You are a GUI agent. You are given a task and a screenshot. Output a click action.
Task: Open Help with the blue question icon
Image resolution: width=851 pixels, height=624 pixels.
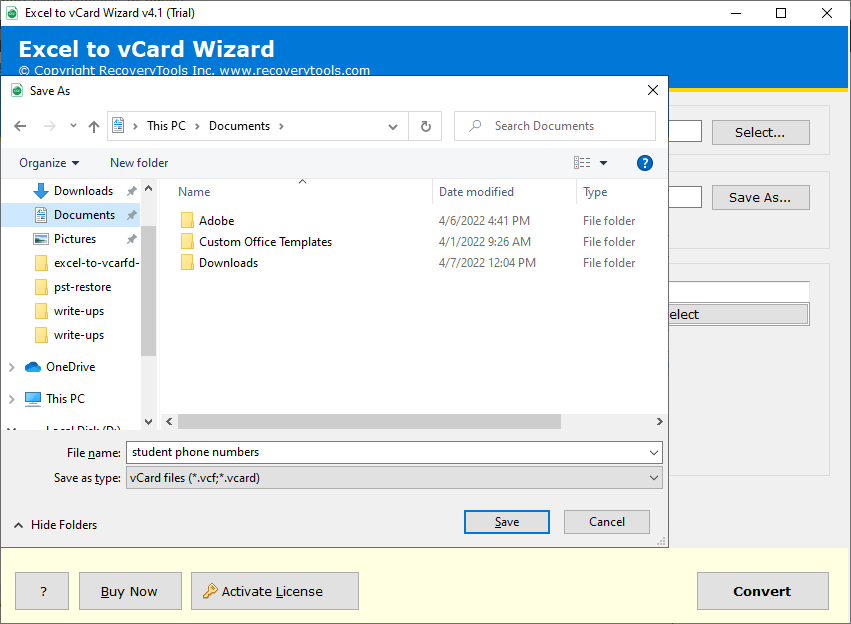point(644,163)
